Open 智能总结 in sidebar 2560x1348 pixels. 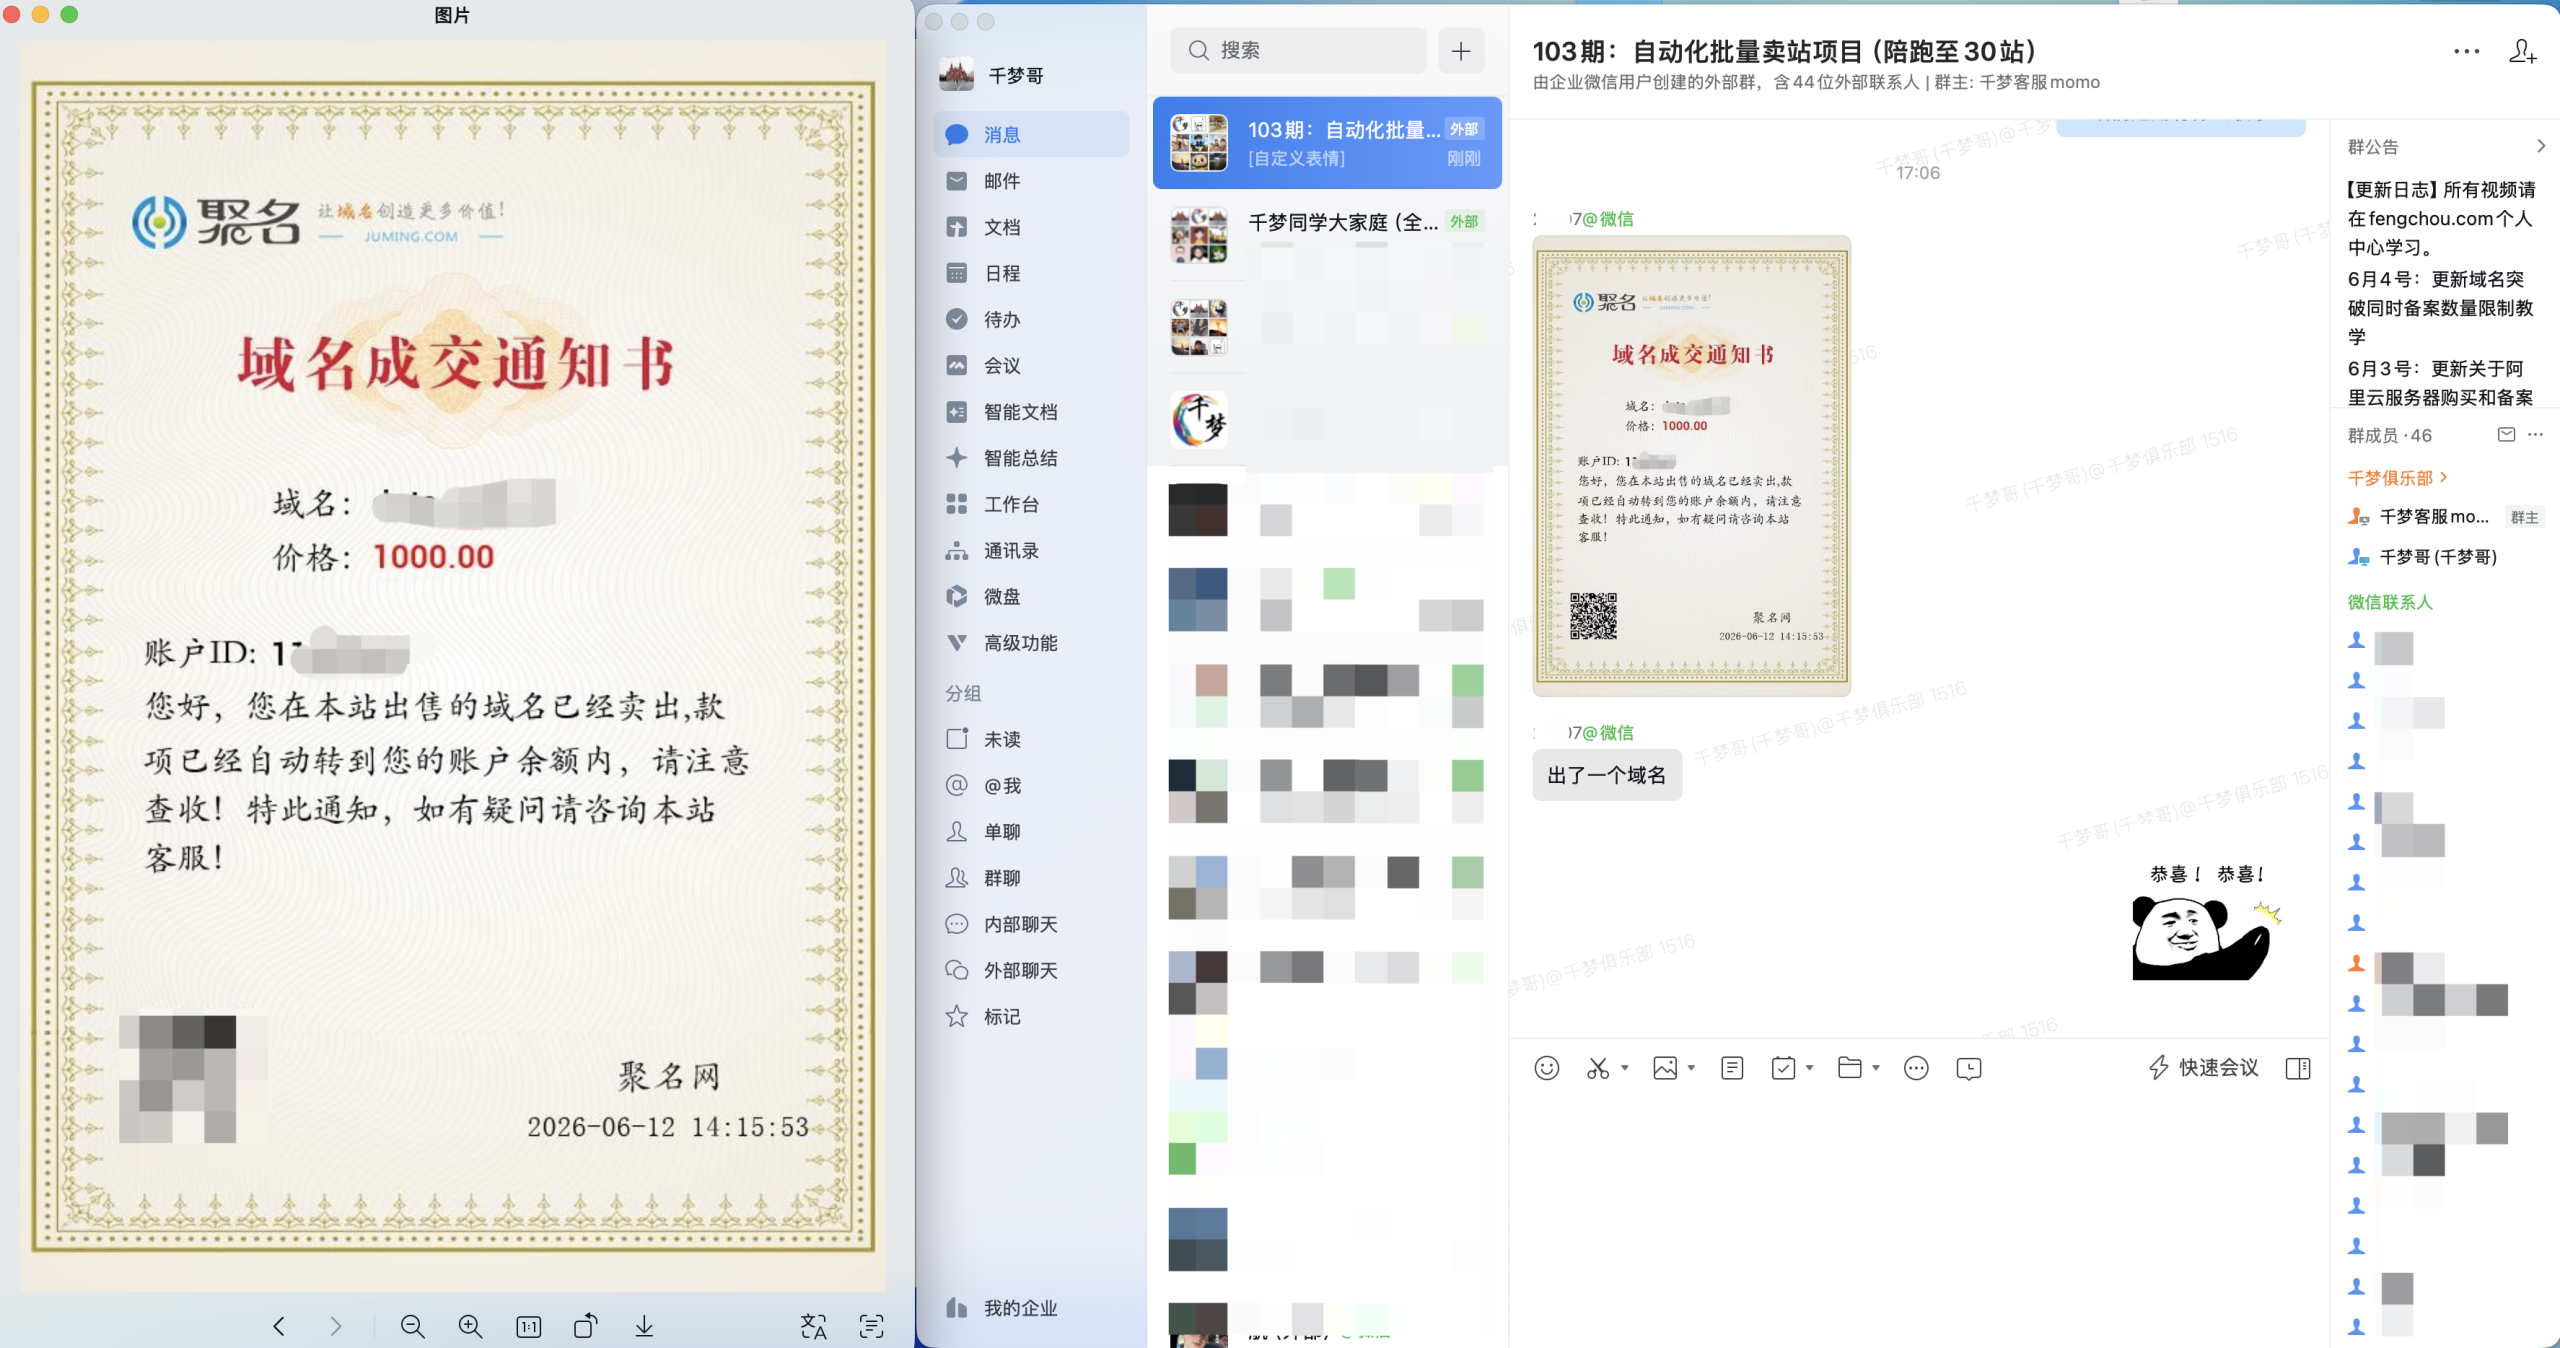pos(1031,458)
